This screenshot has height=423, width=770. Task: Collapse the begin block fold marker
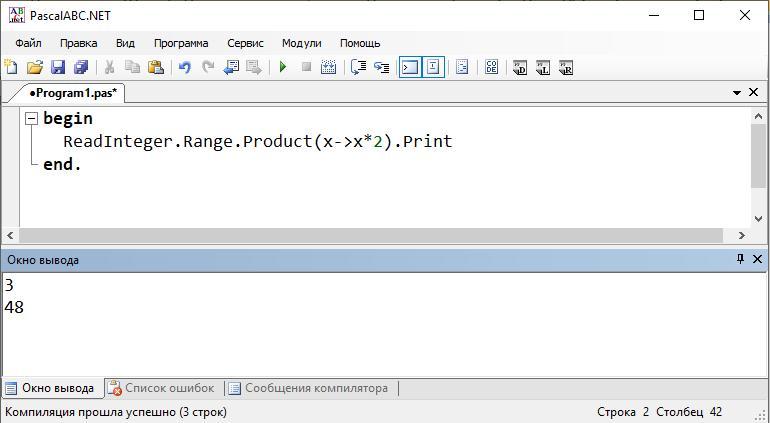tap(31, 118)
